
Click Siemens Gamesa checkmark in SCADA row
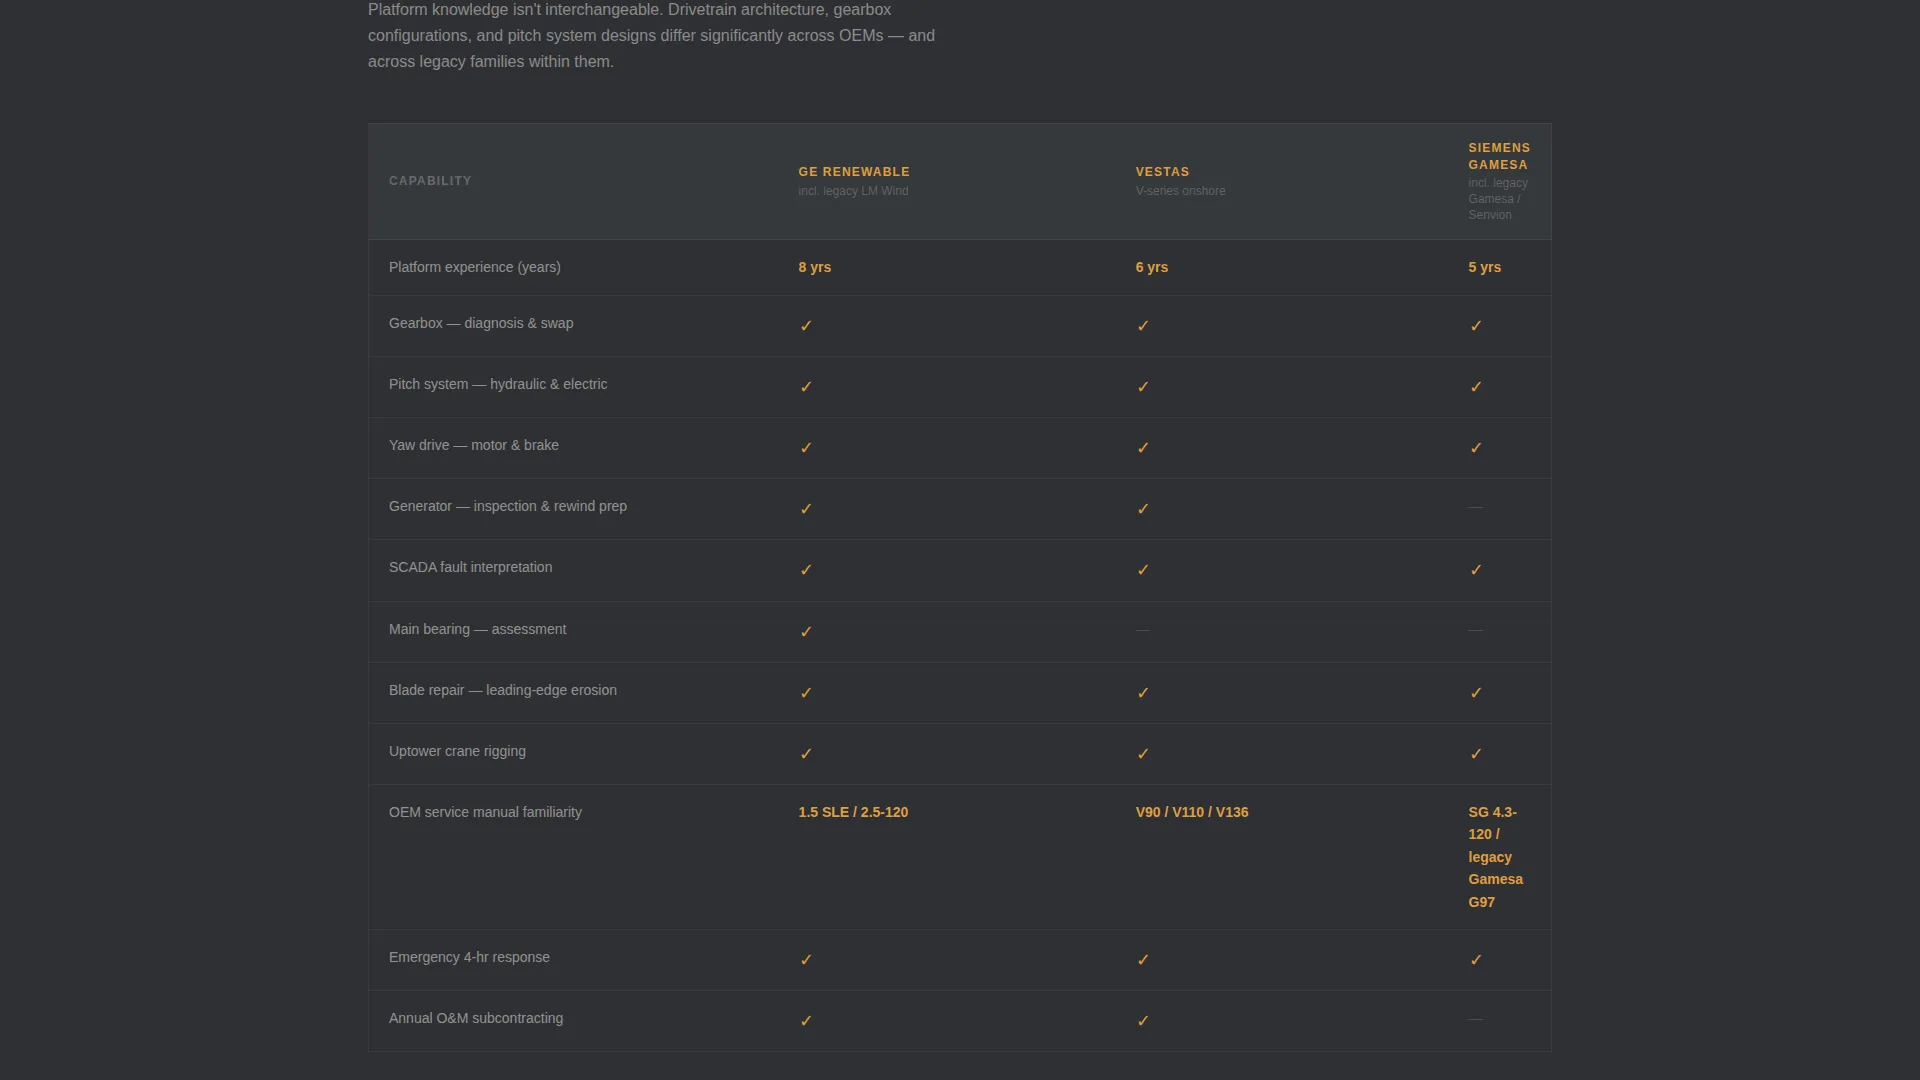[x=1476, y=570]
